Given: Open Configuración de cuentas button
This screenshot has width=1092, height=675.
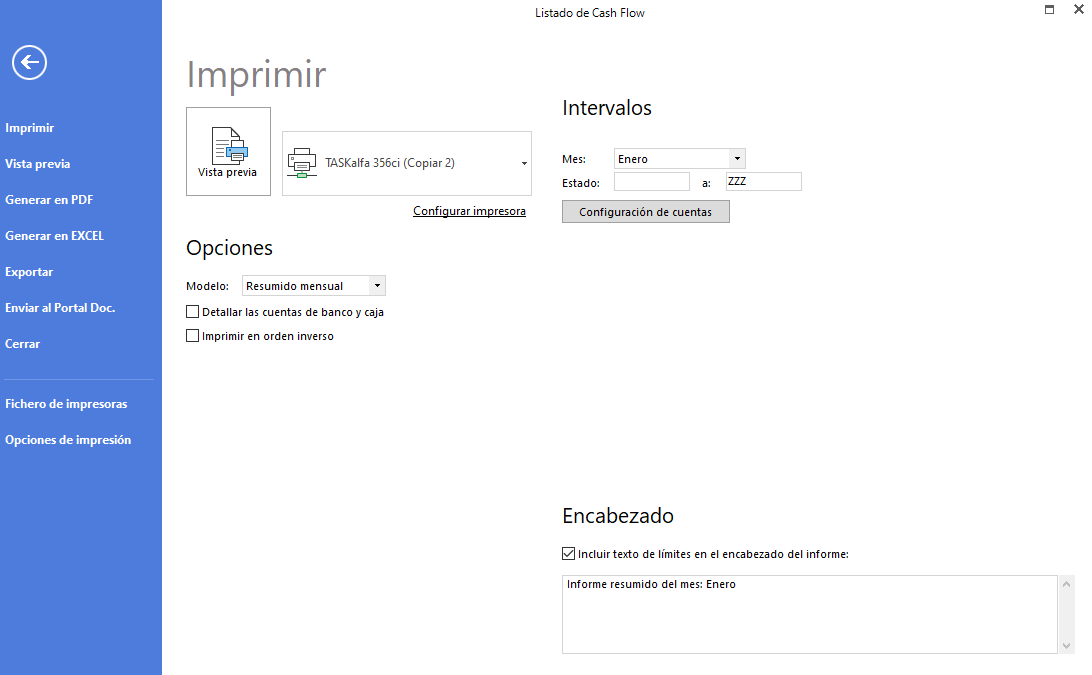Looking at the screenshot, I should tap(646, 212).
